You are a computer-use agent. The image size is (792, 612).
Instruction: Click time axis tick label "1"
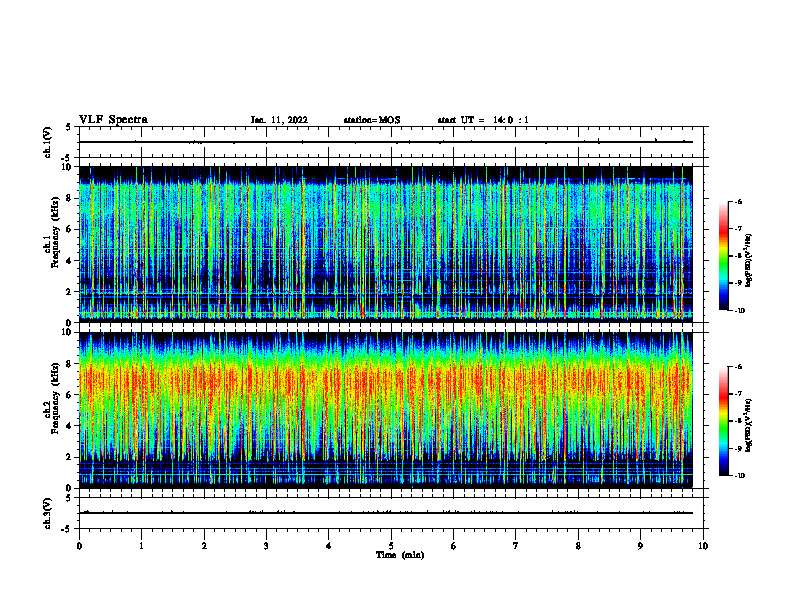141,546
